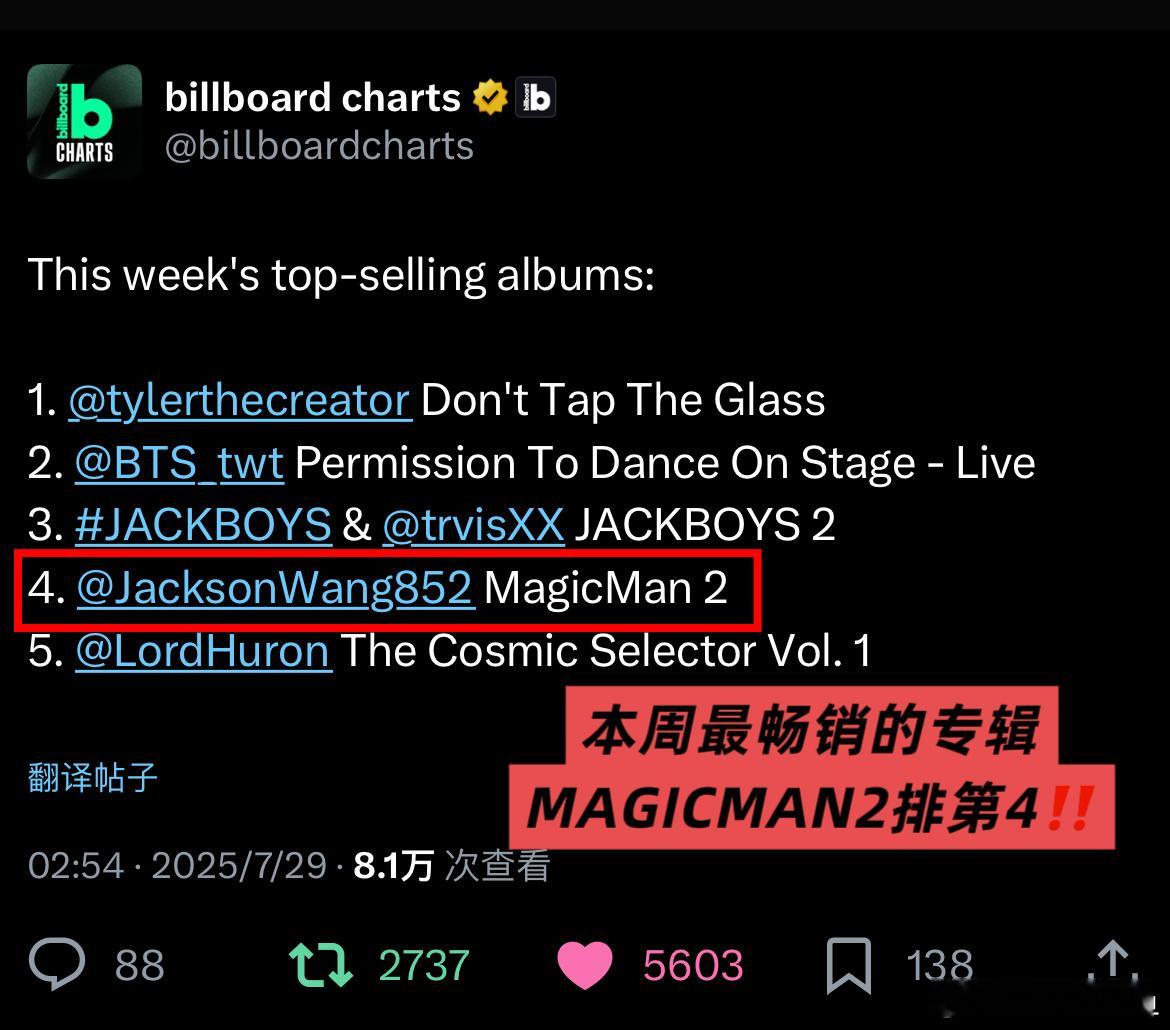
Task: Open @LordHuron mention link
Action: [x=203, y=651]
